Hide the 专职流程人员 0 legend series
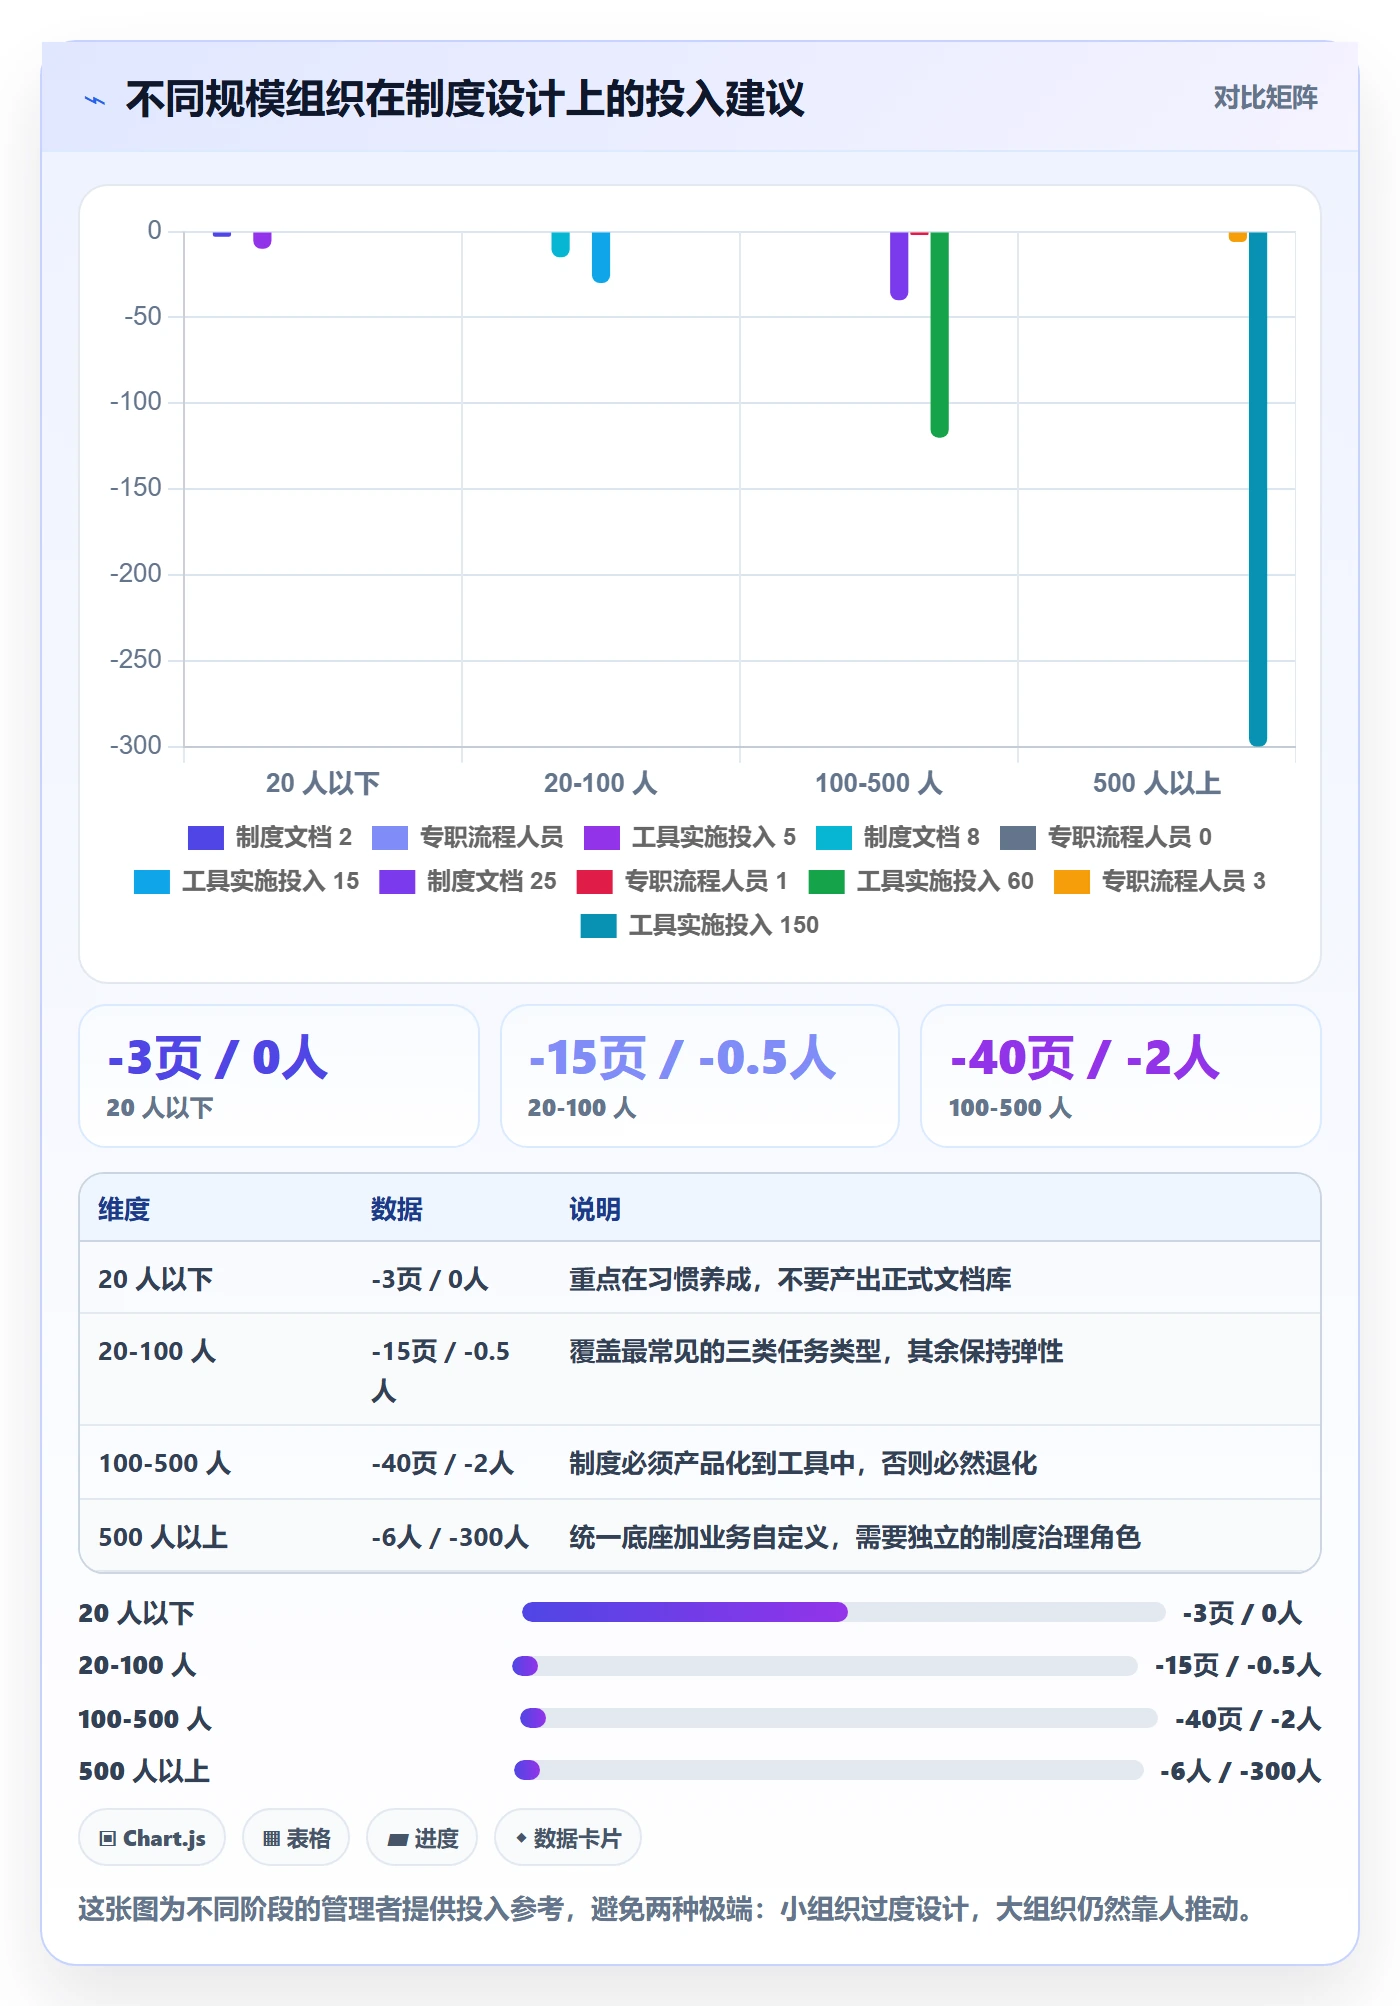Viewport: 1400px width, 2006px height. coord(1106,837)
